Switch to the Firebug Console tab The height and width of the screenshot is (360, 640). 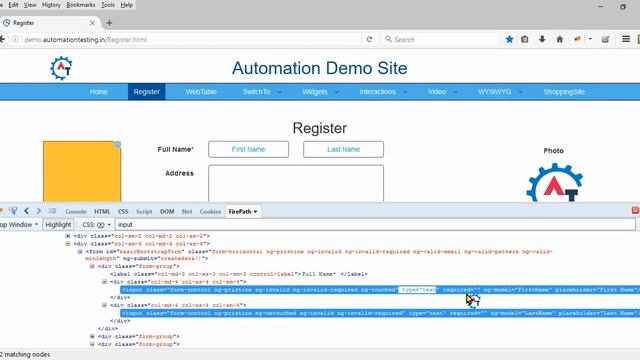click(x=76, y=211)
